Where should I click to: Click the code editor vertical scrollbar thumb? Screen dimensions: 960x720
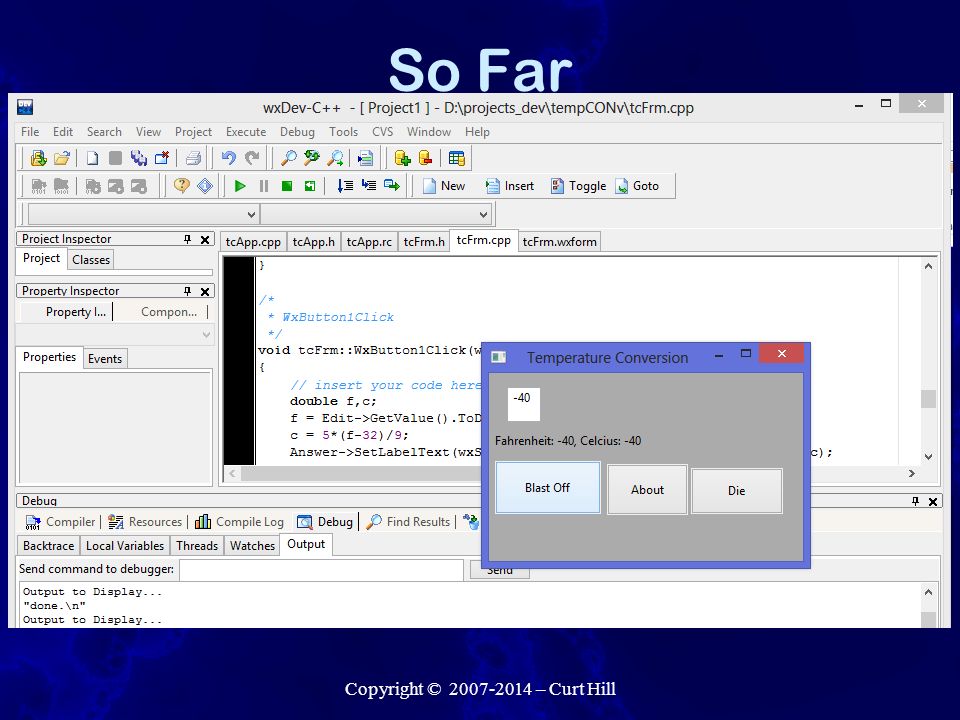928,399
